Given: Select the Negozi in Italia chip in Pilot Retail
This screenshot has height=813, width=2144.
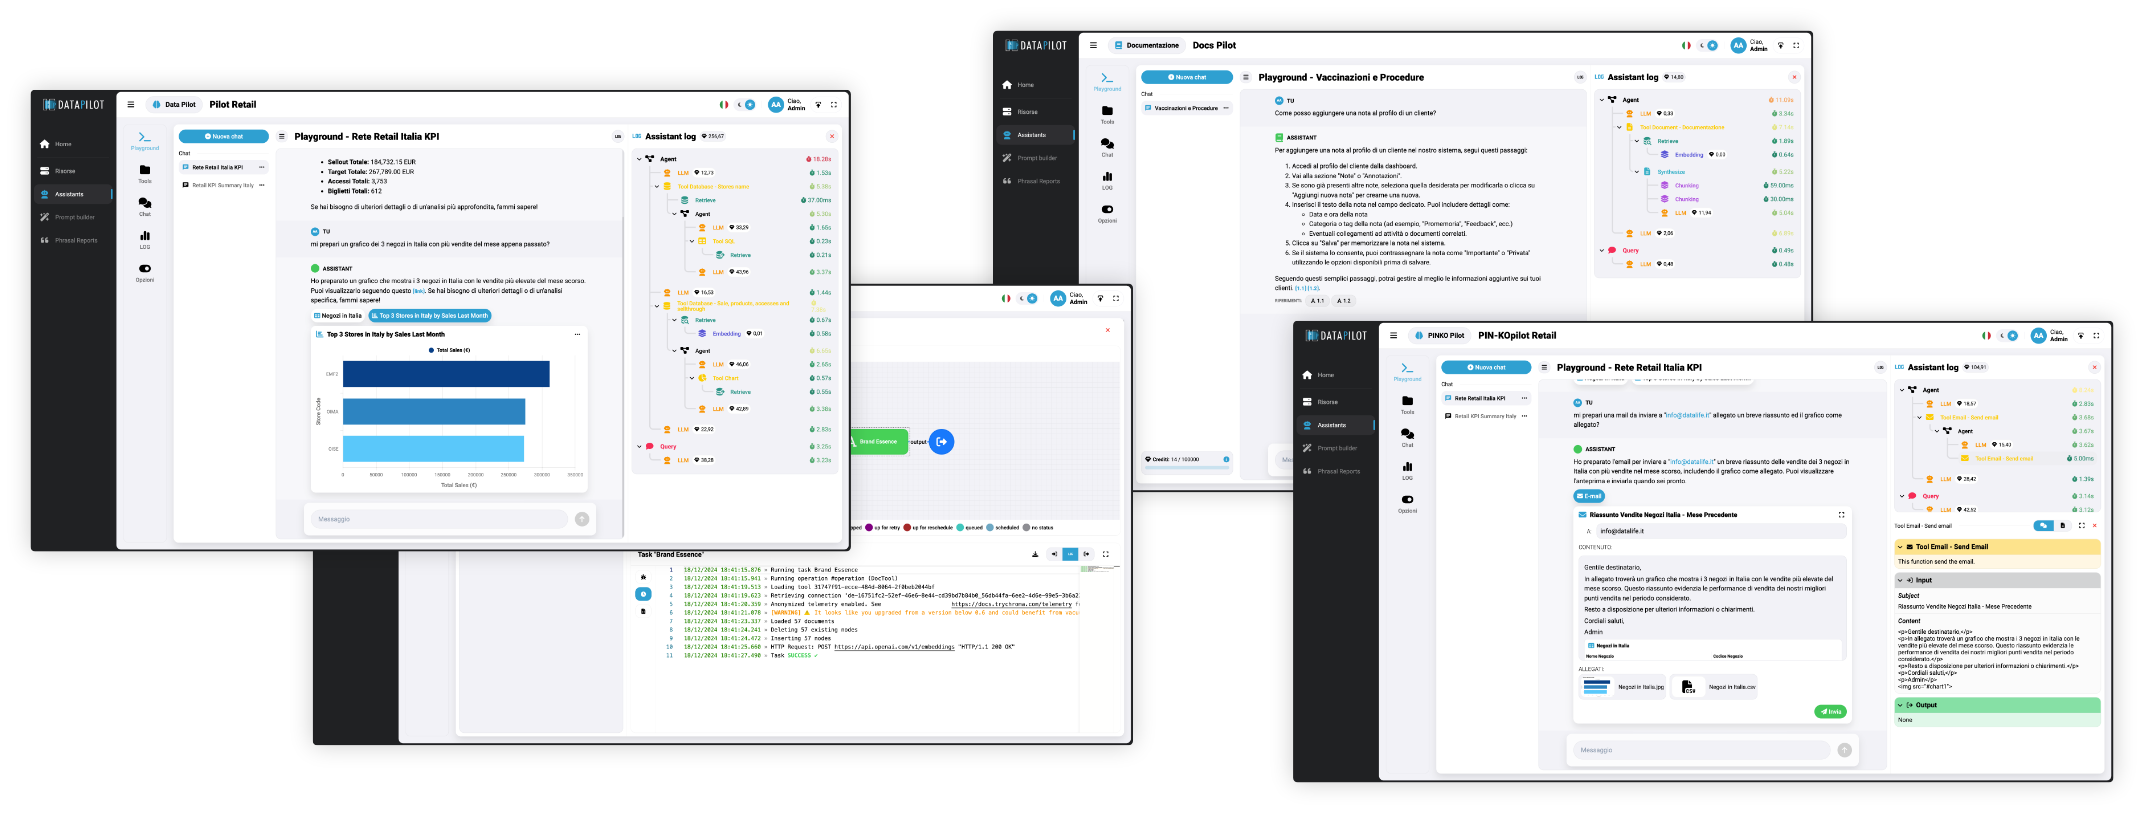Looking at the screenshot, I should (338, 316).
